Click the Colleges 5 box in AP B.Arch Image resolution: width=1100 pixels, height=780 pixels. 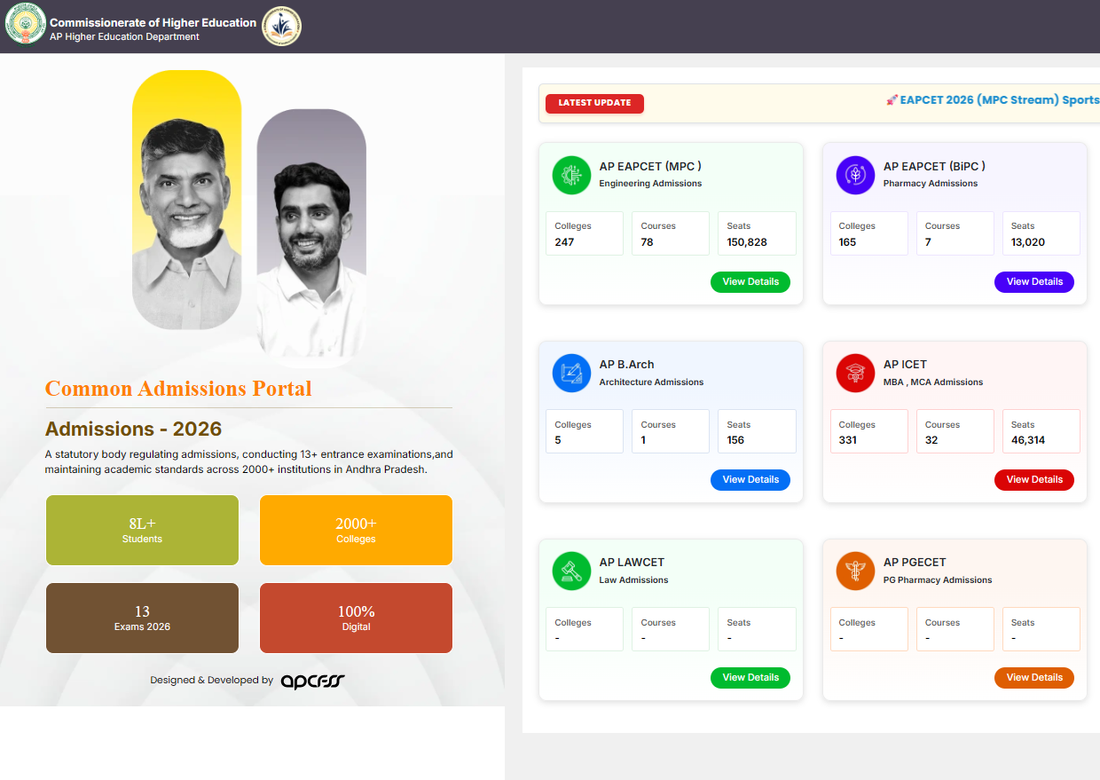pos(584,431)
